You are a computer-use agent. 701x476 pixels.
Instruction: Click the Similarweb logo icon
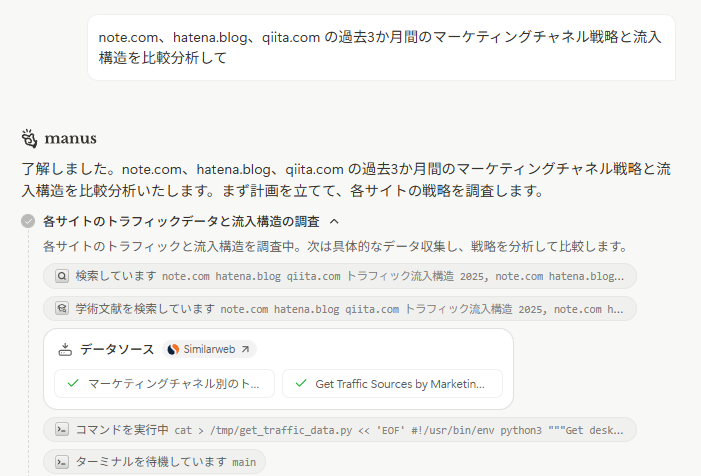point(174,349)
